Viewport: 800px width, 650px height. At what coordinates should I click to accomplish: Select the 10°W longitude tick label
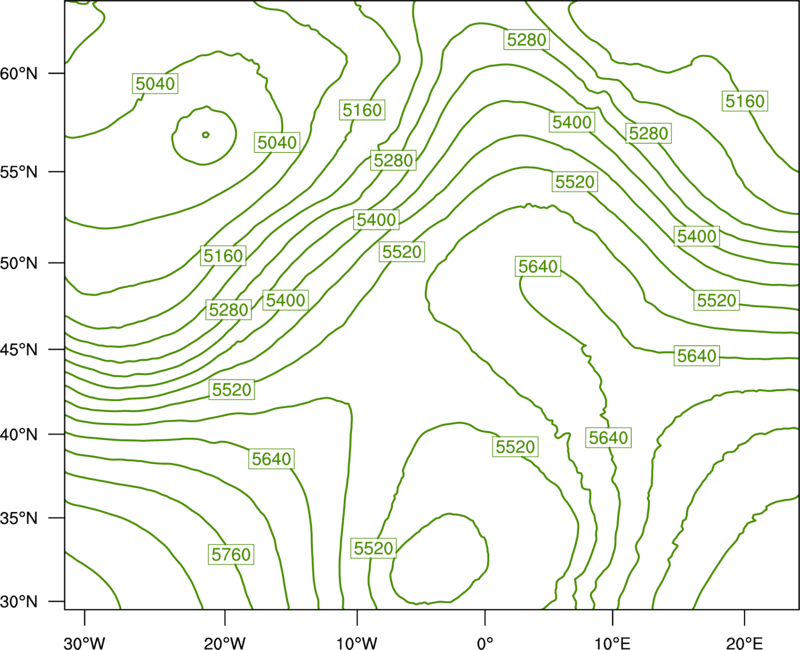coord(357,643)
